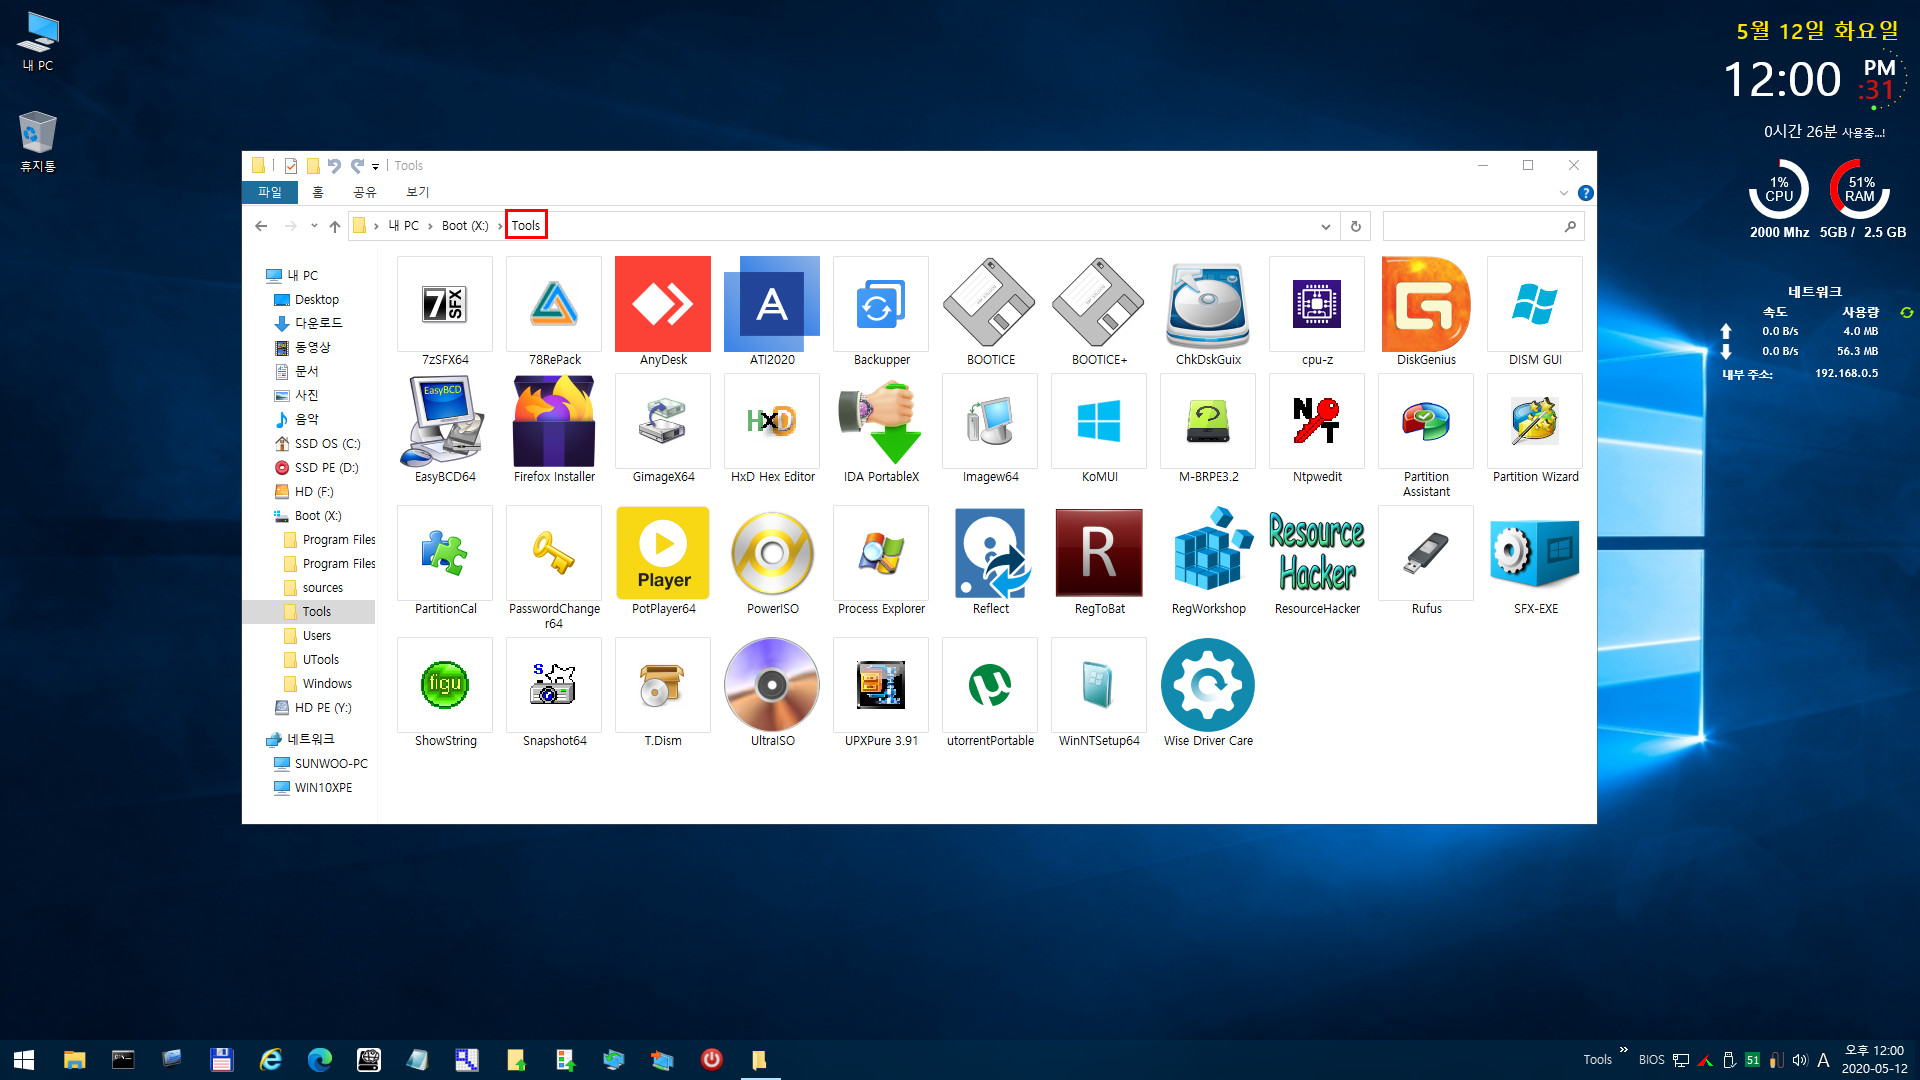Expand the ribbon with the chevron
Viewport: 1920px width, 1080px height.
[1563, 193]
